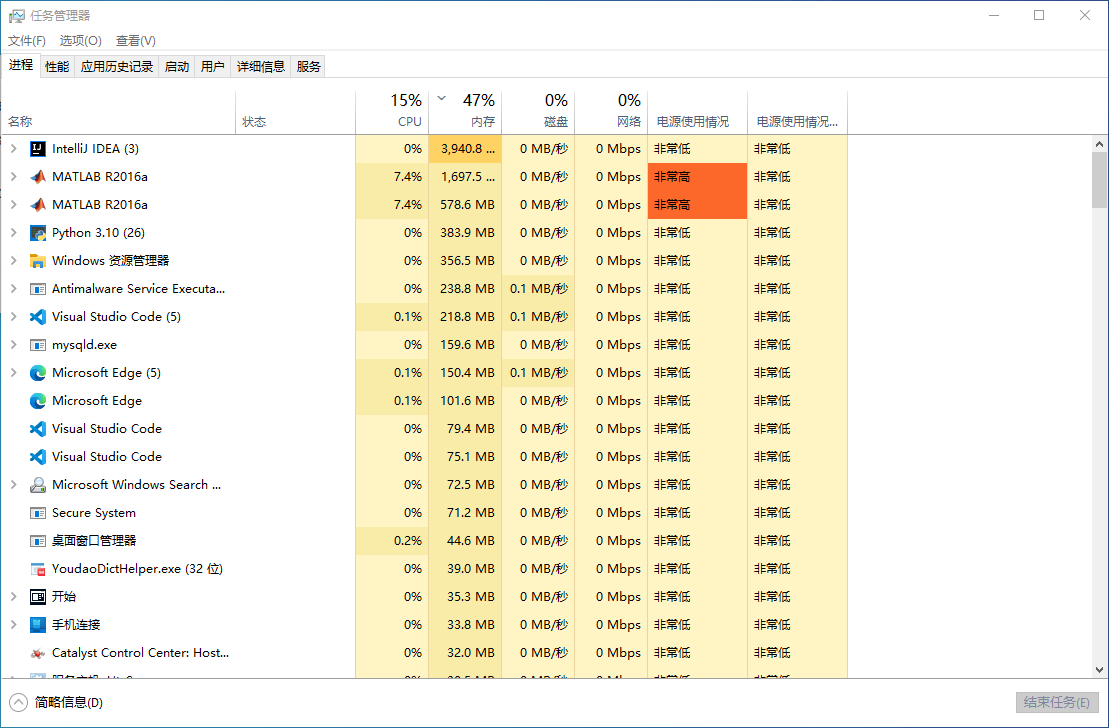Click the mysqld.exe process icon
1109x728 pixels.
point(37,345)
